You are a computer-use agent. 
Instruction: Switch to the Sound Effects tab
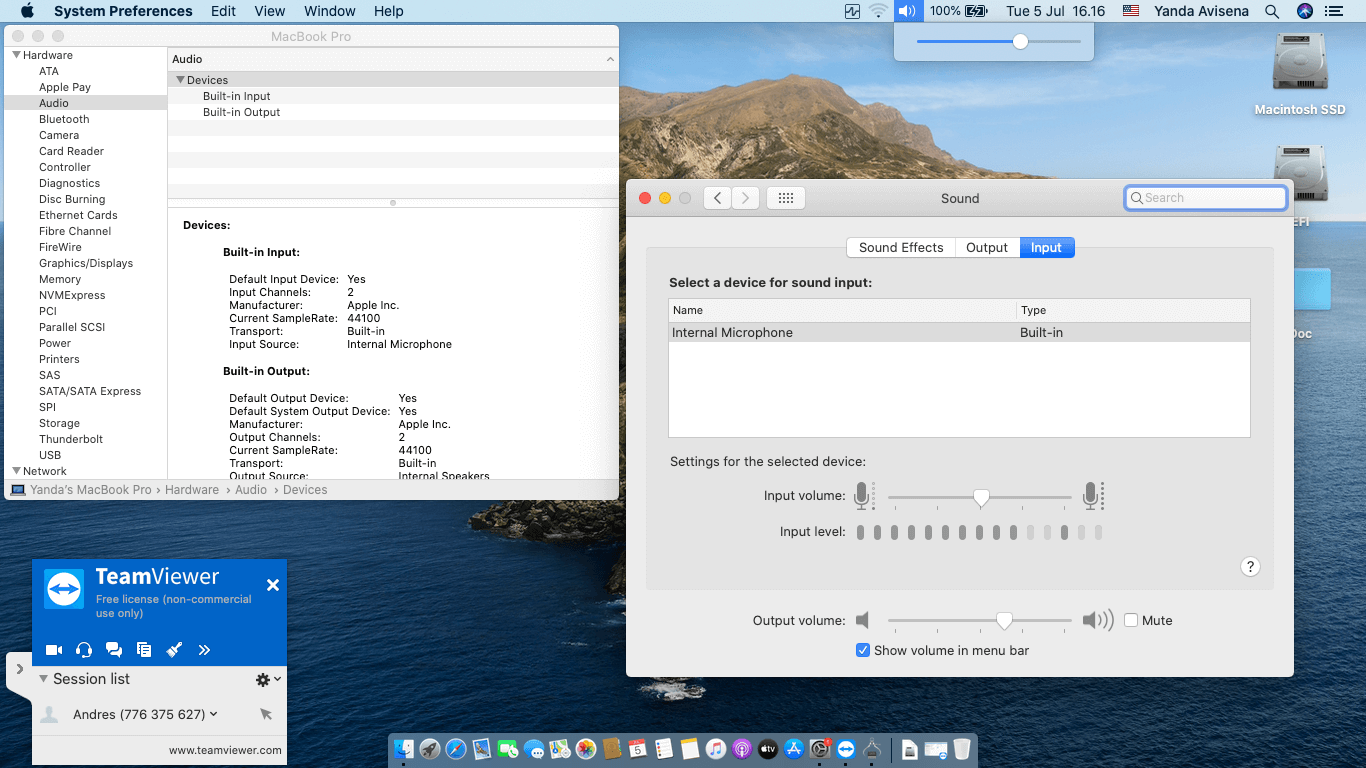tap(900, 248)
